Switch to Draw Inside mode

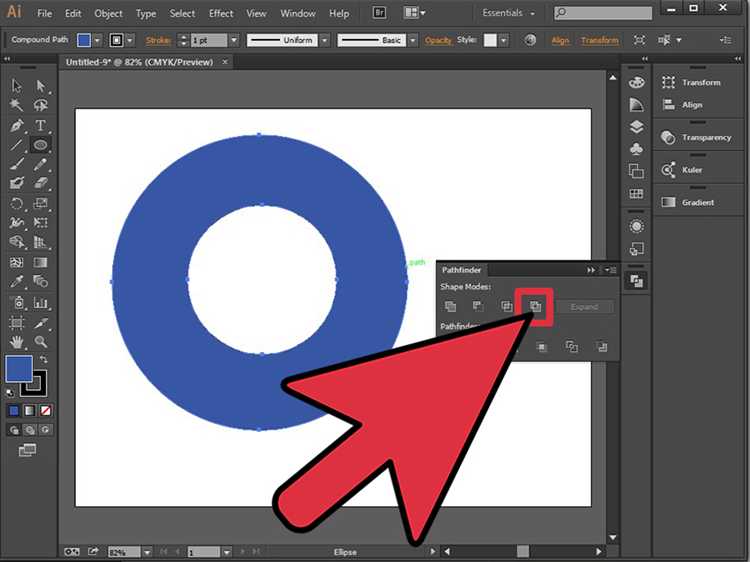tap(45, 430)
